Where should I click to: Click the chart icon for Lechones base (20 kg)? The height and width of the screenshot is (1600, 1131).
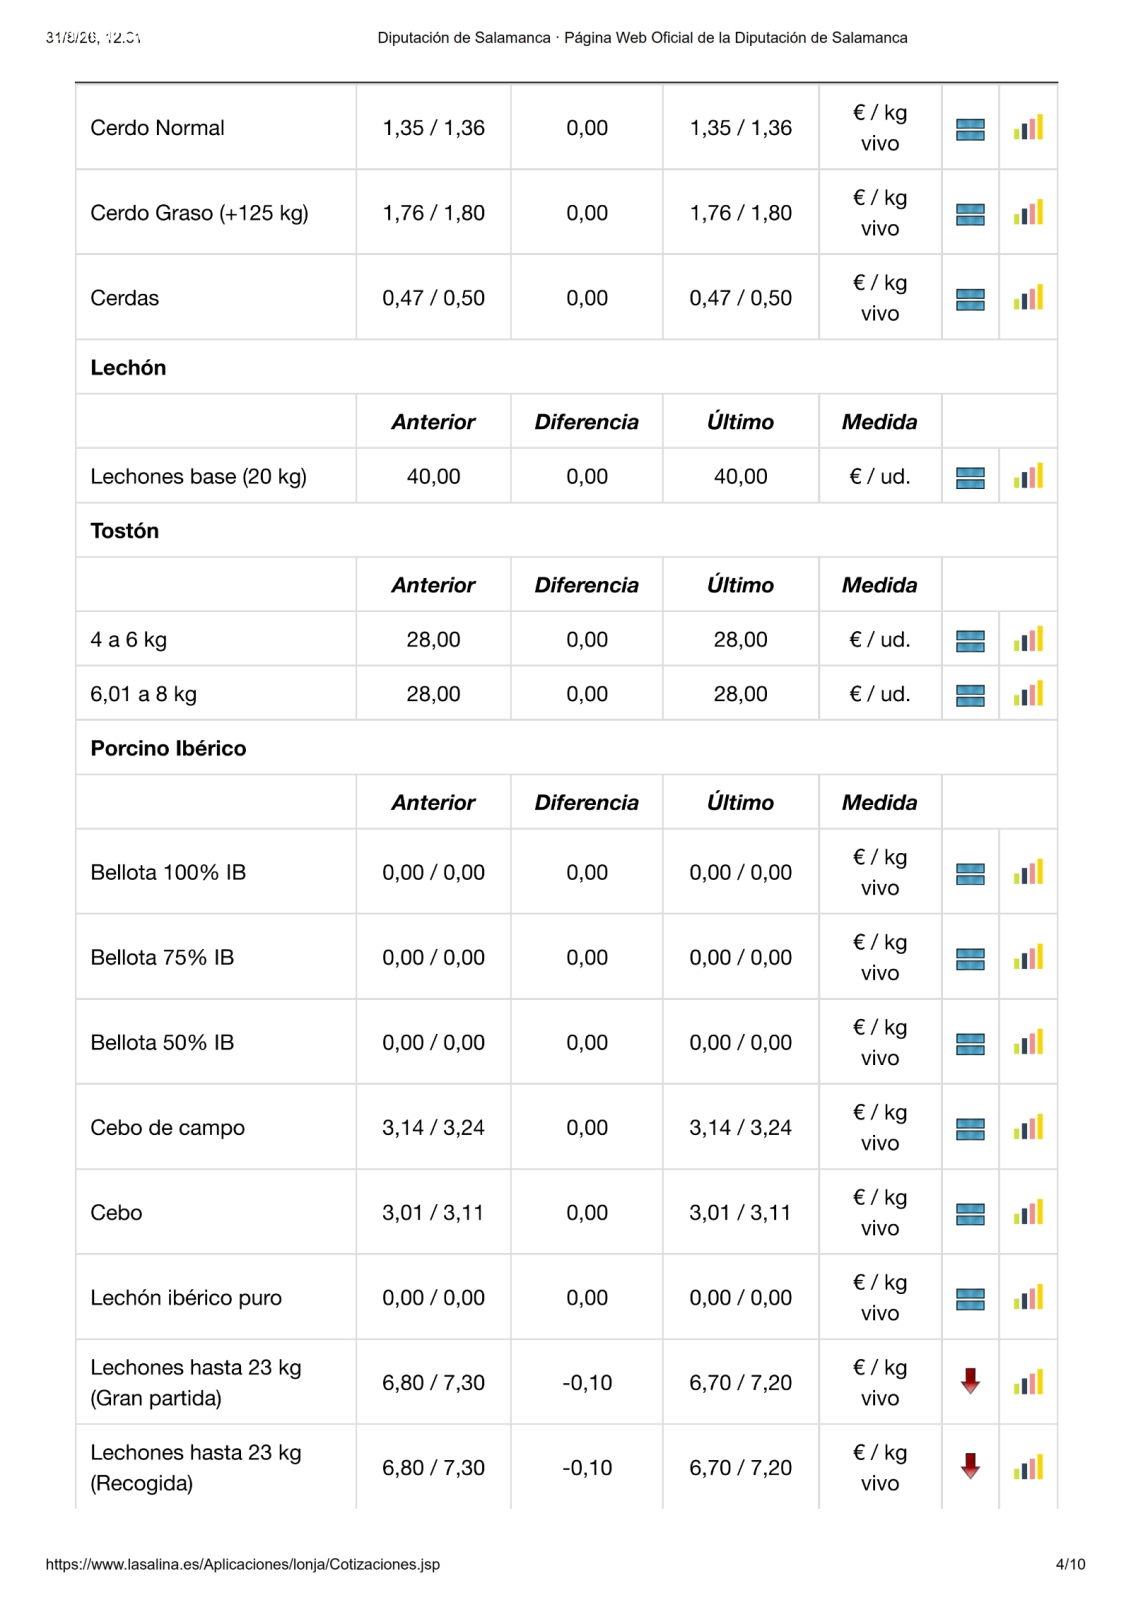click(1028, 477)
